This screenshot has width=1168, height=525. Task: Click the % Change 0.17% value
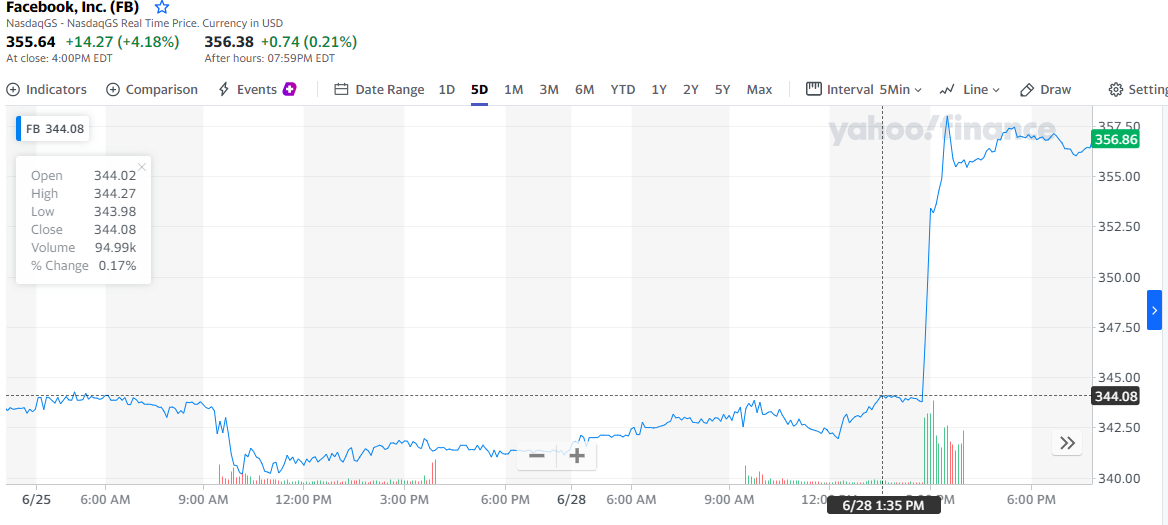(118, 265)
